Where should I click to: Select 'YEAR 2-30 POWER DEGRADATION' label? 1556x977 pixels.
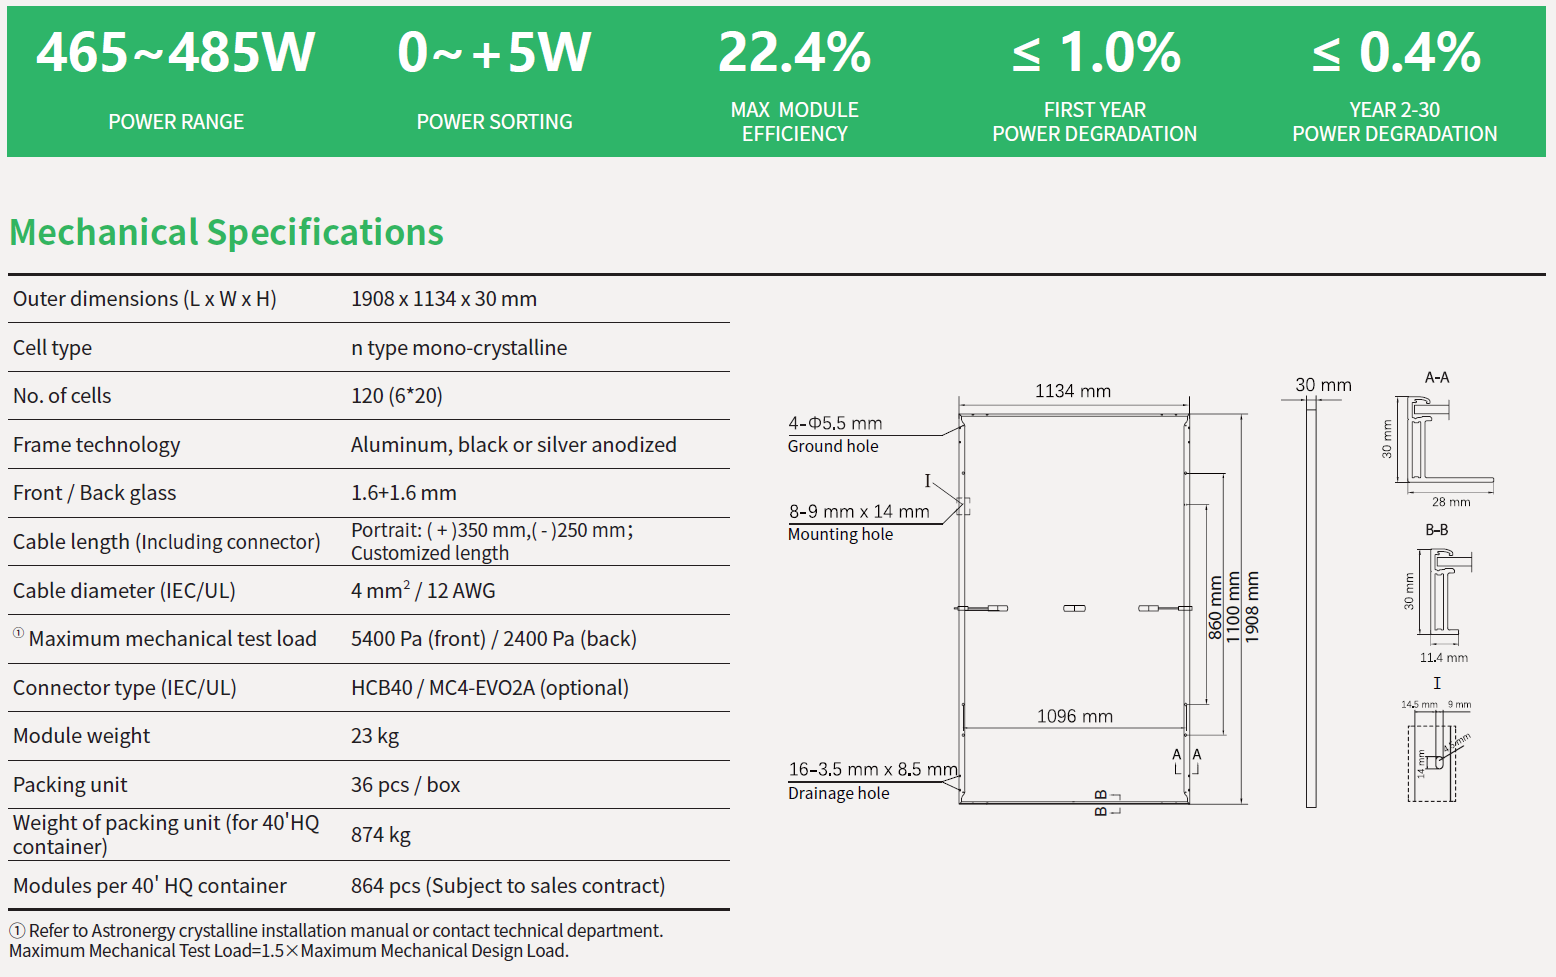point(1395,122)
